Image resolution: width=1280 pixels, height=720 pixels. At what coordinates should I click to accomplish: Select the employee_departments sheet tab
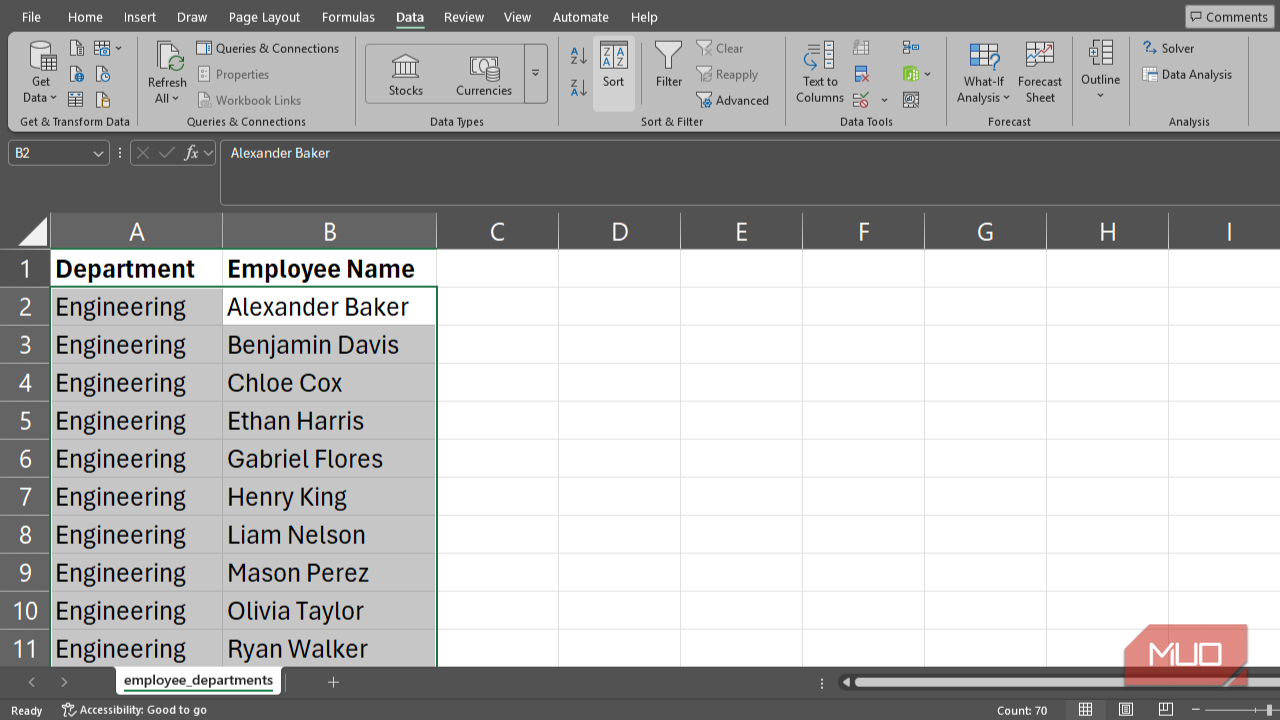(x=198, y=681)
